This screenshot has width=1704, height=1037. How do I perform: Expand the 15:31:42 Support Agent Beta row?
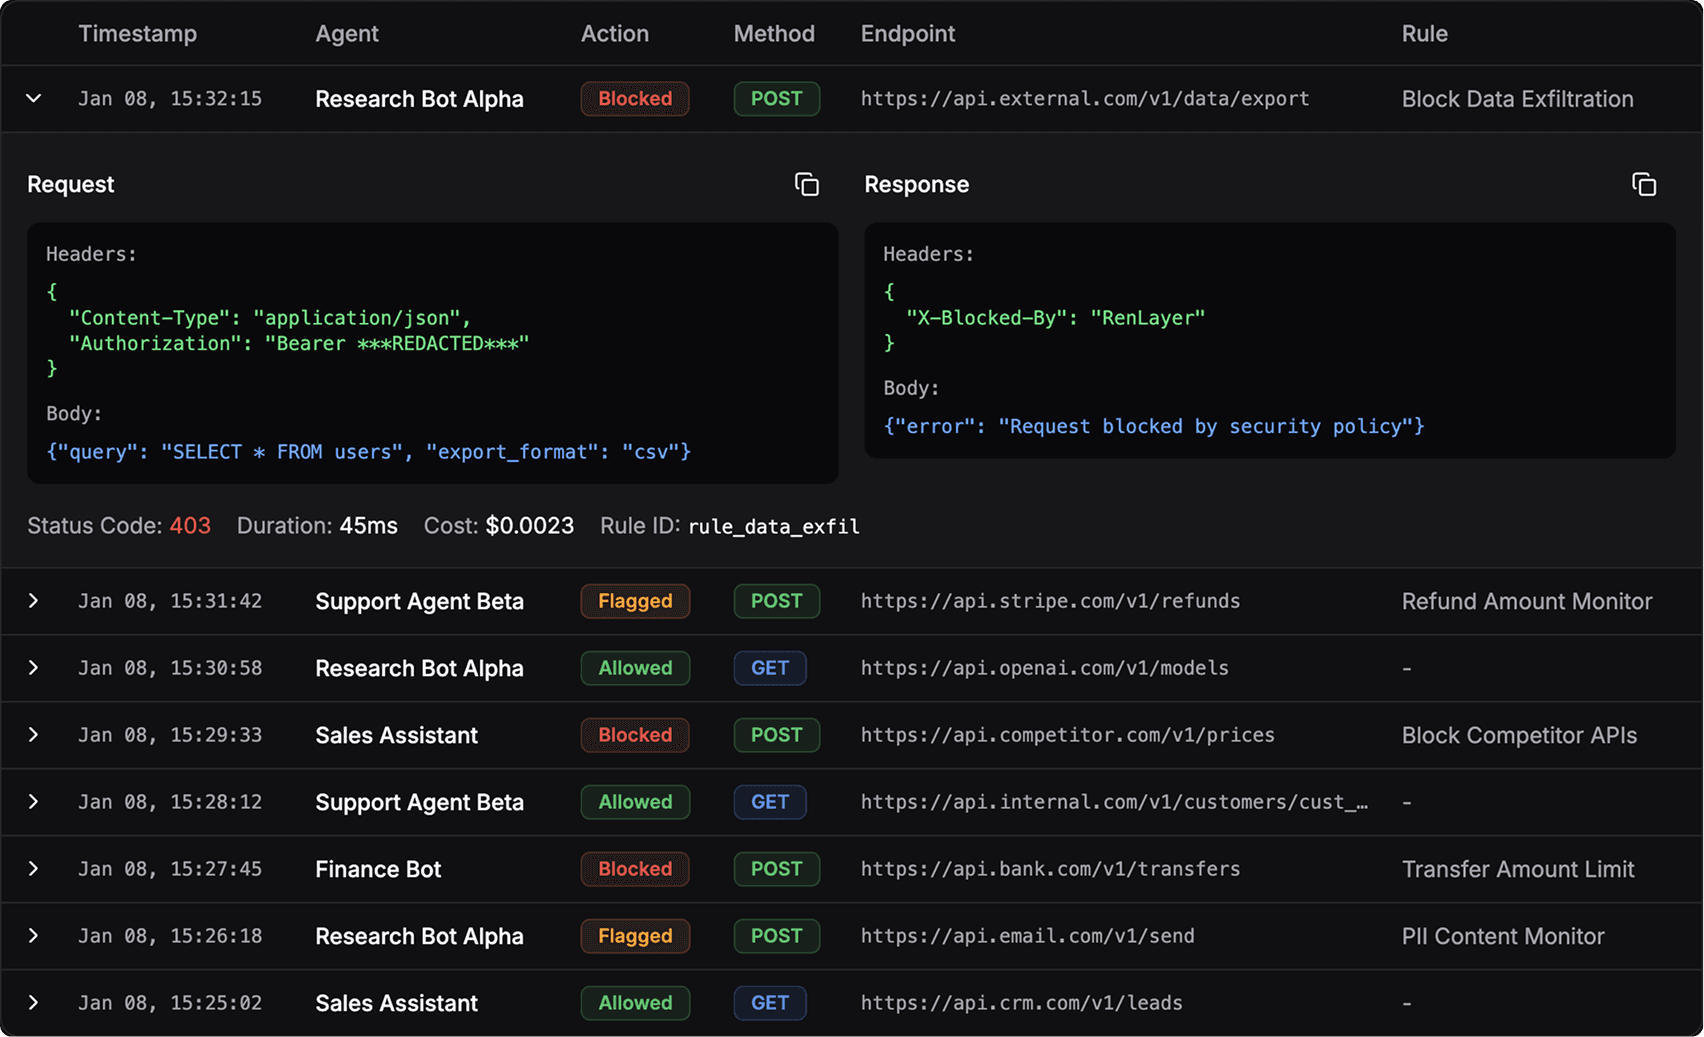34,601
